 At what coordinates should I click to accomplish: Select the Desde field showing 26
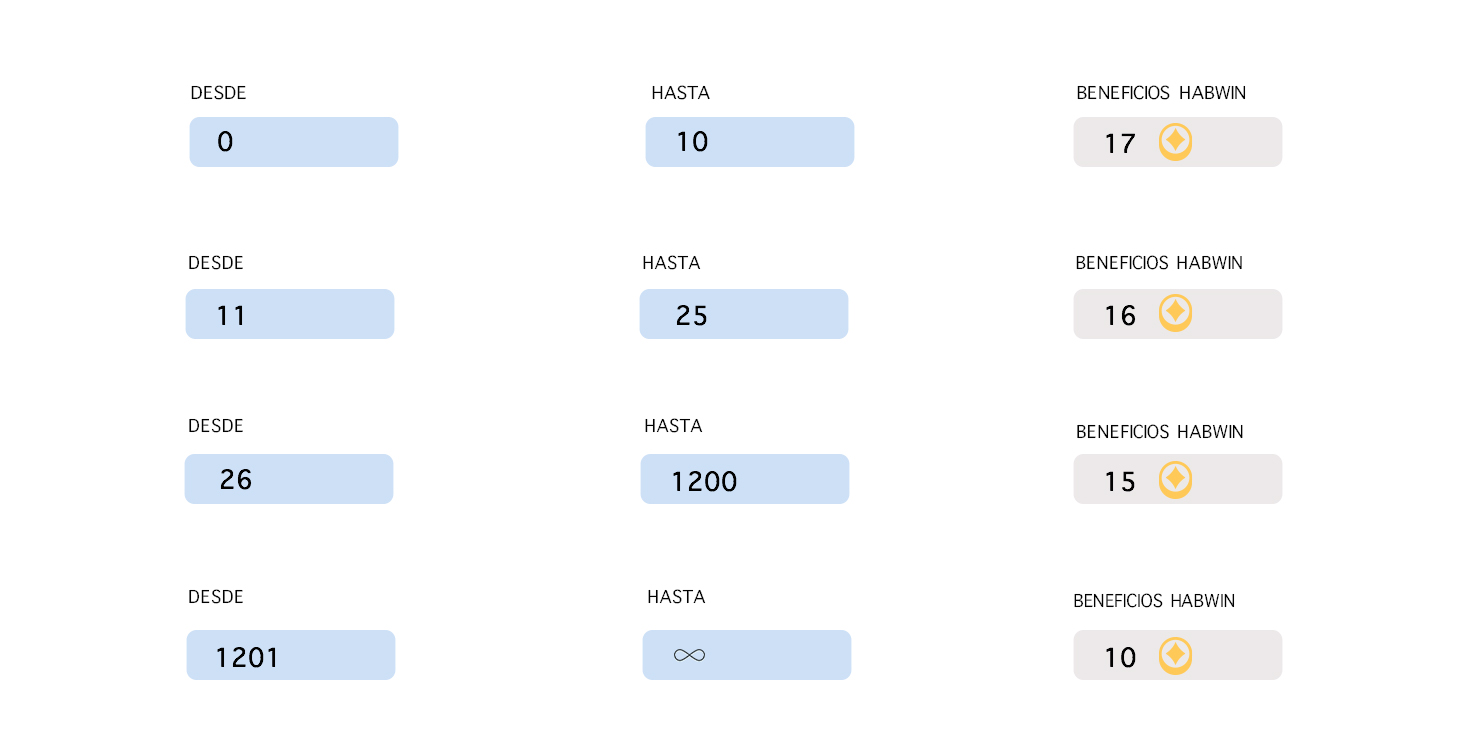(289, 479)
